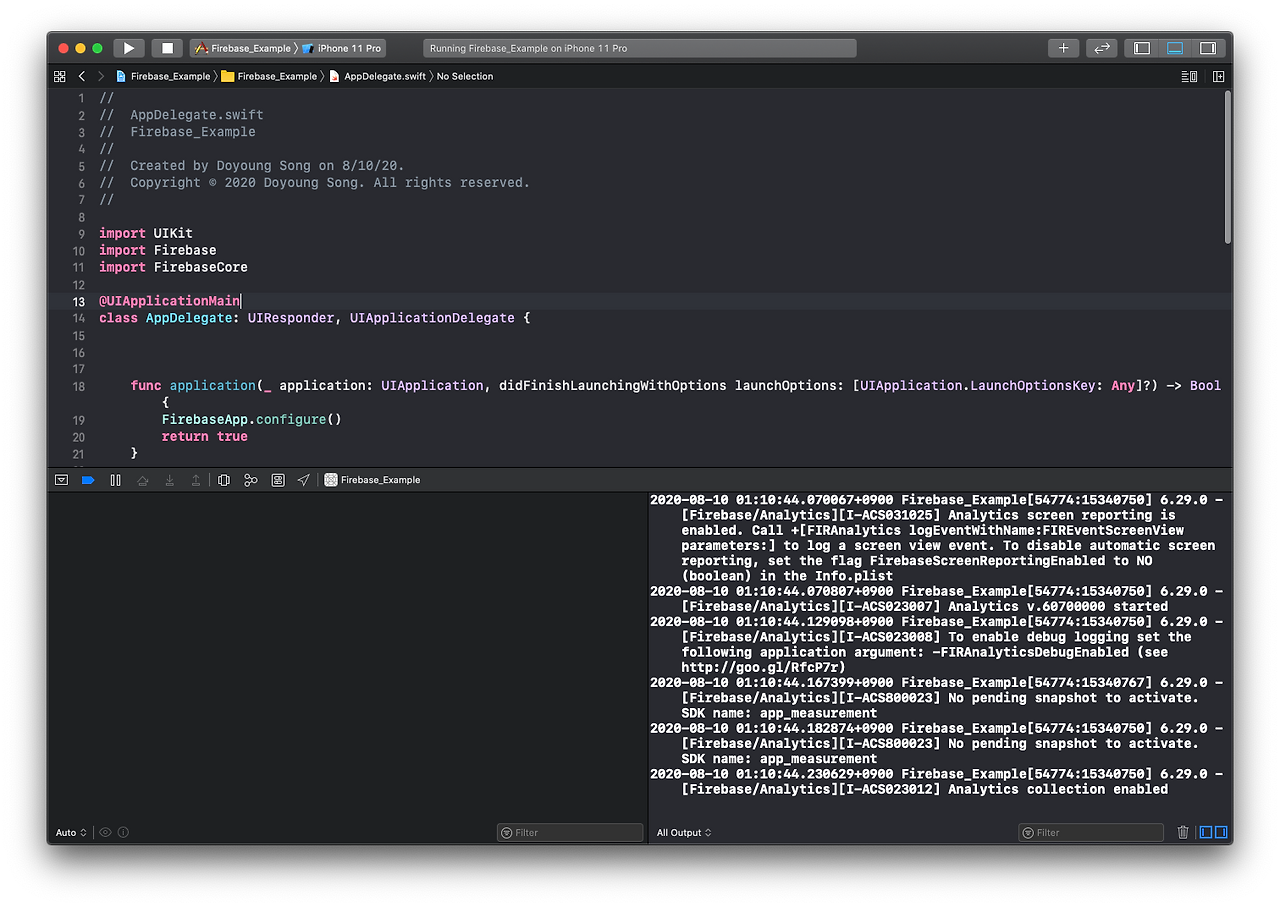The width and height of the screenshot is (1280, 907).
Task: Open the Firebase_Example folder breadcrumb
Action: (269, 76)
